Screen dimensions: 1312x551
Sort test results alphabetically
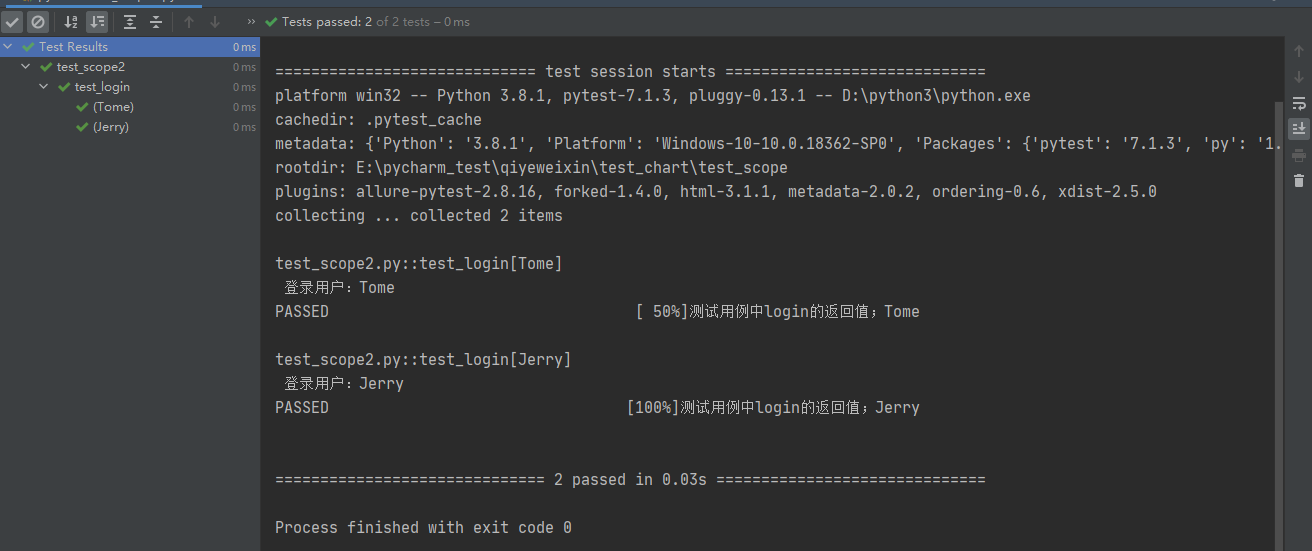pyautogui.click(x=71, y=21)
